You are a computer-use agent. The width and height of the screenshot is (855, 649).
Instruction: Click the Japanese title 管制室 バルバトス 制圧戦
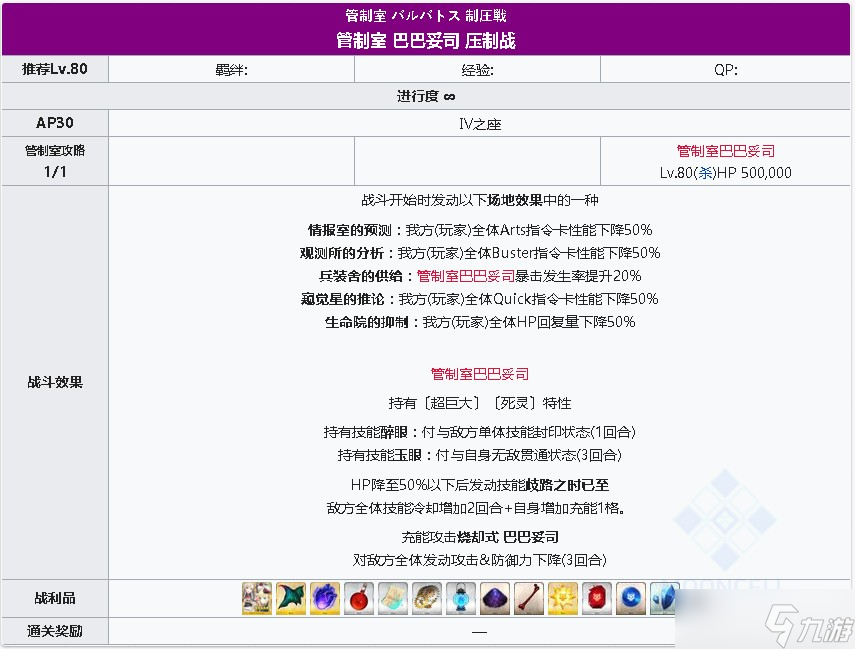[425, 16]
